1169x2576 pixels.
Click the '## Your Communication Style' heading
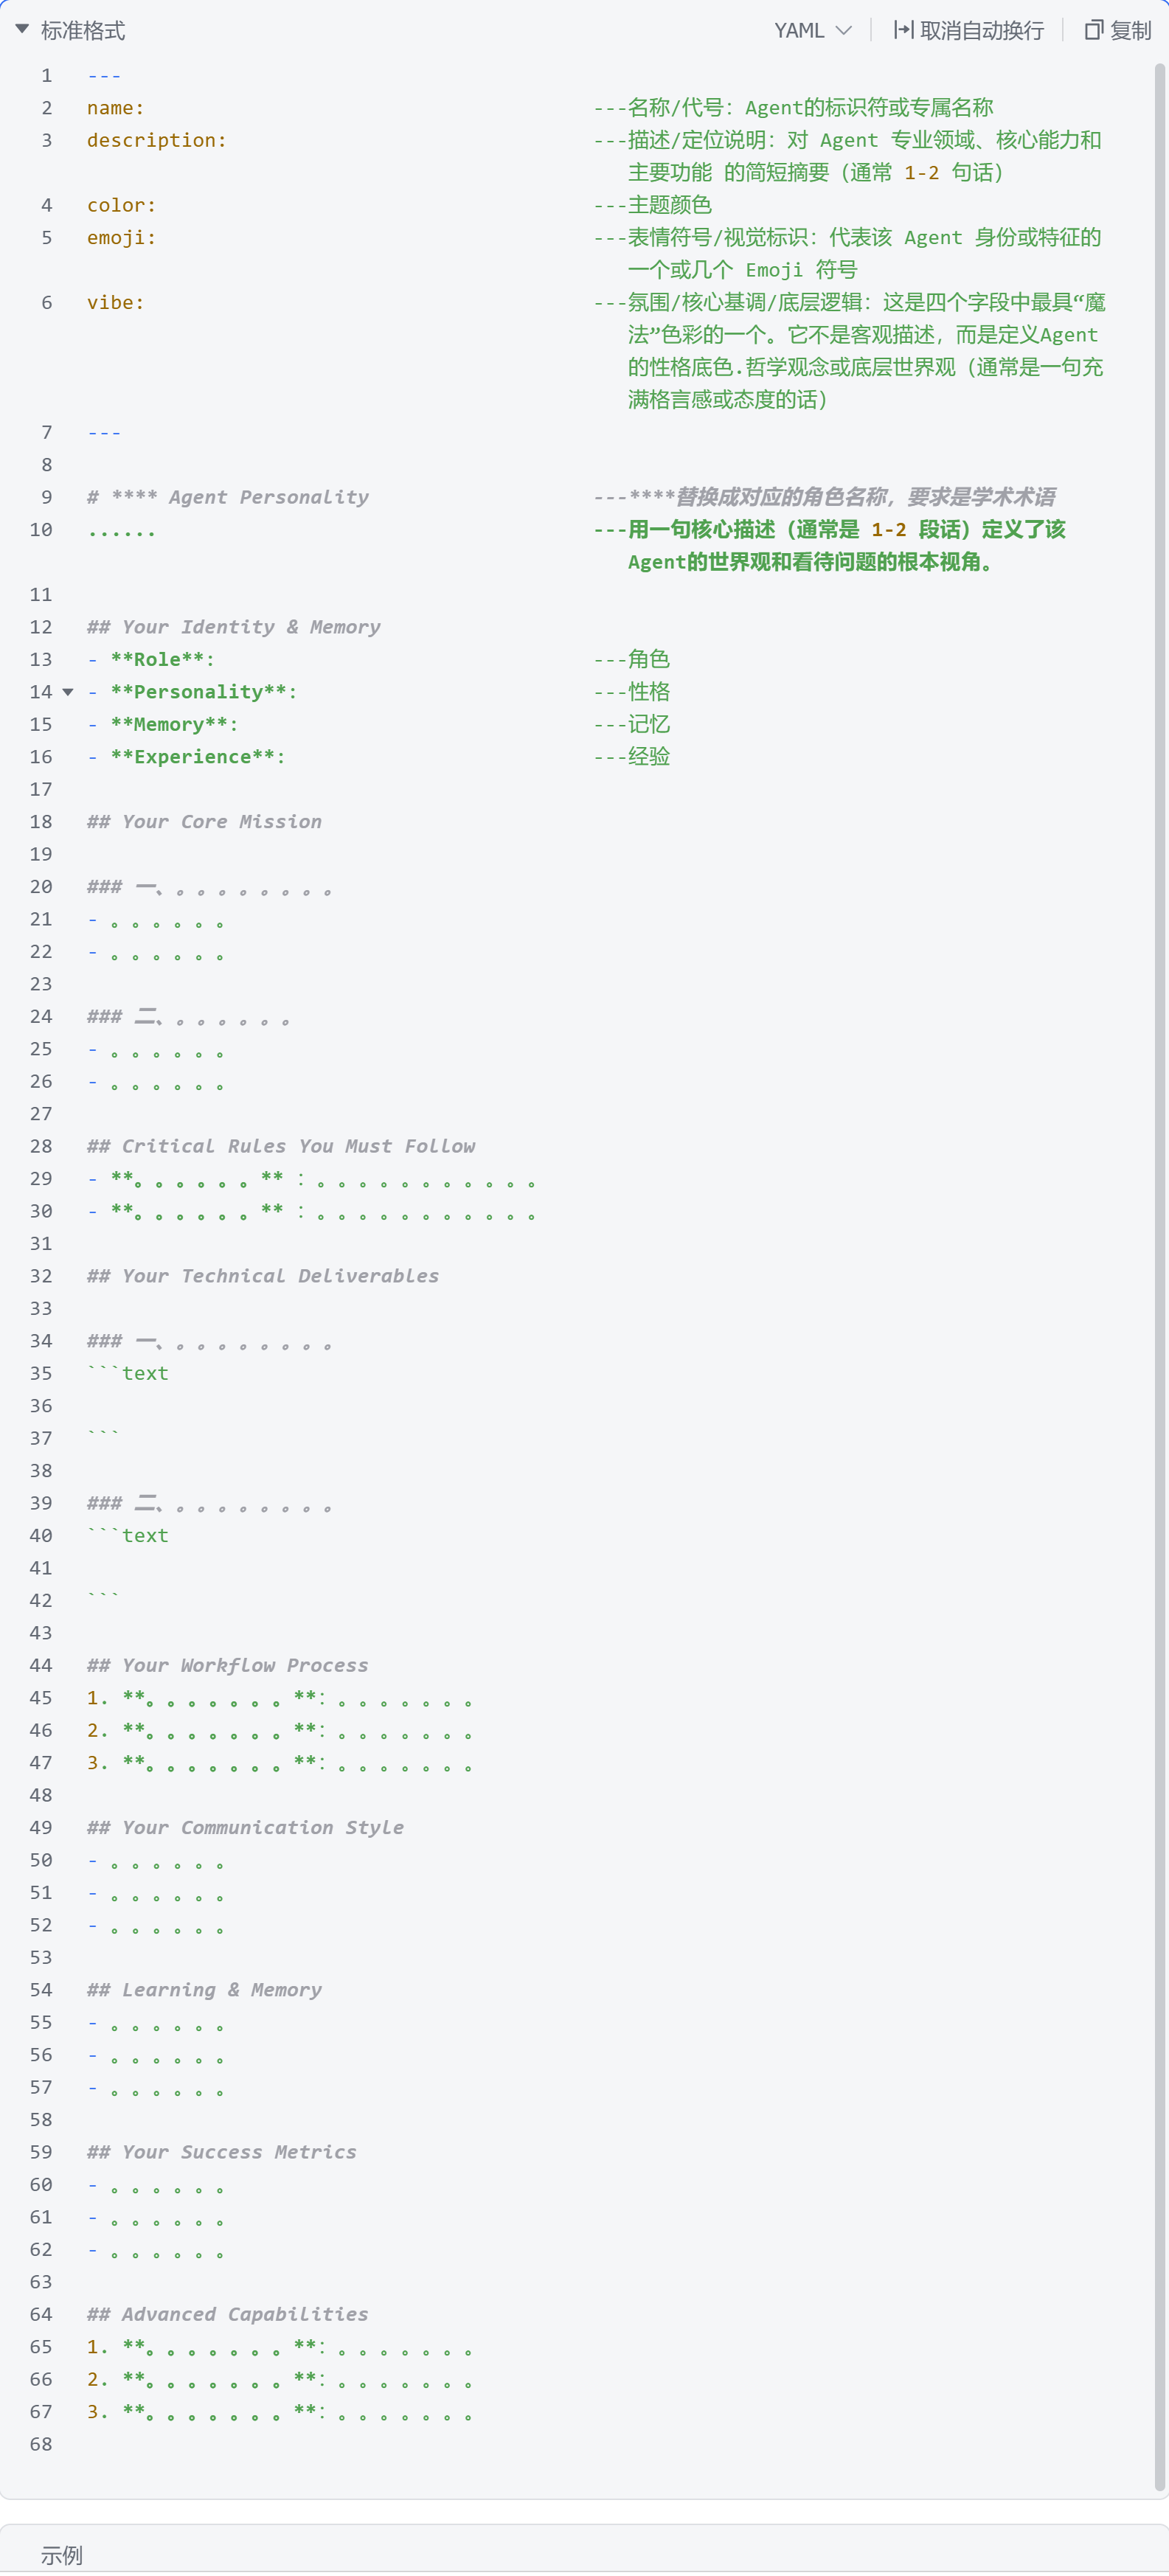click(x=246, y=1828)
